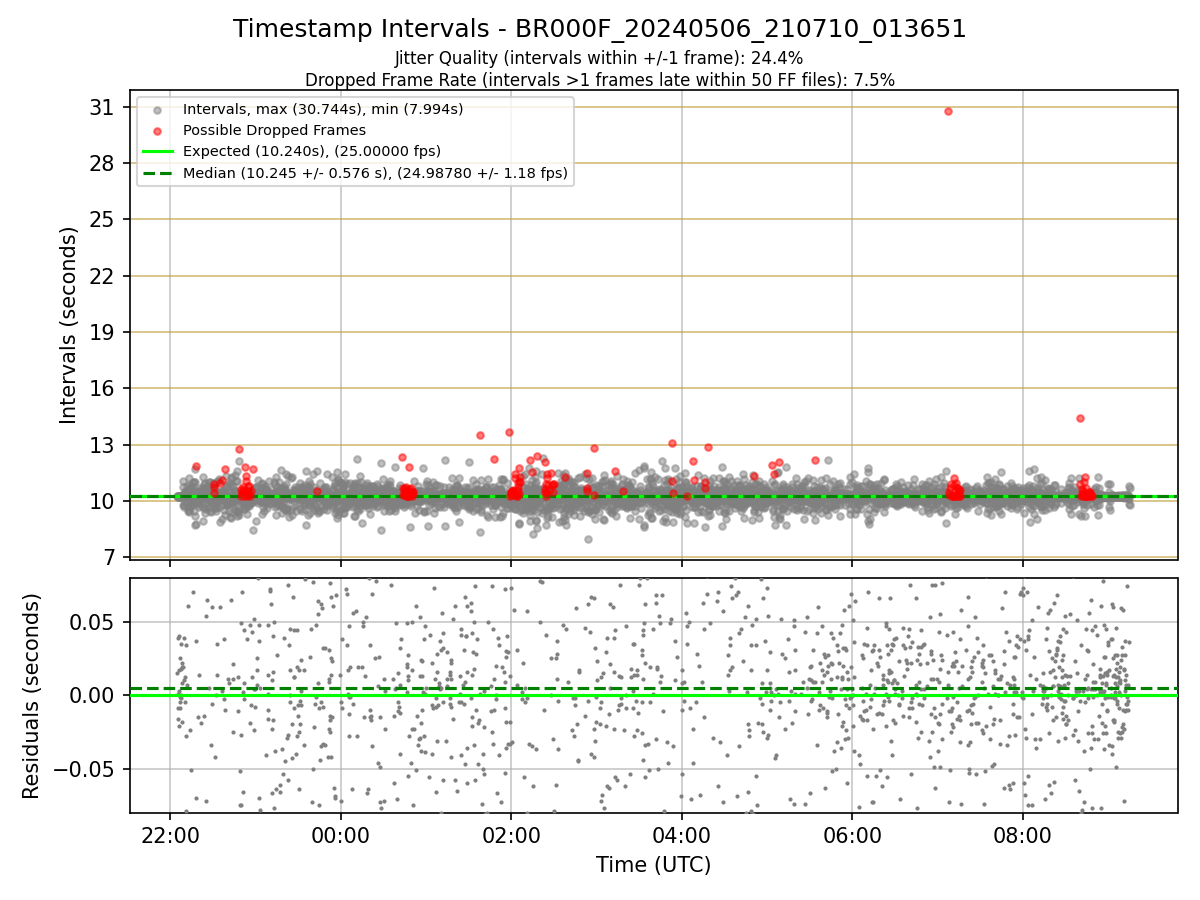This screenshot has width=1200, height=900.
Task: Click the "04:00" time tick label
Action: pos(682,835)
